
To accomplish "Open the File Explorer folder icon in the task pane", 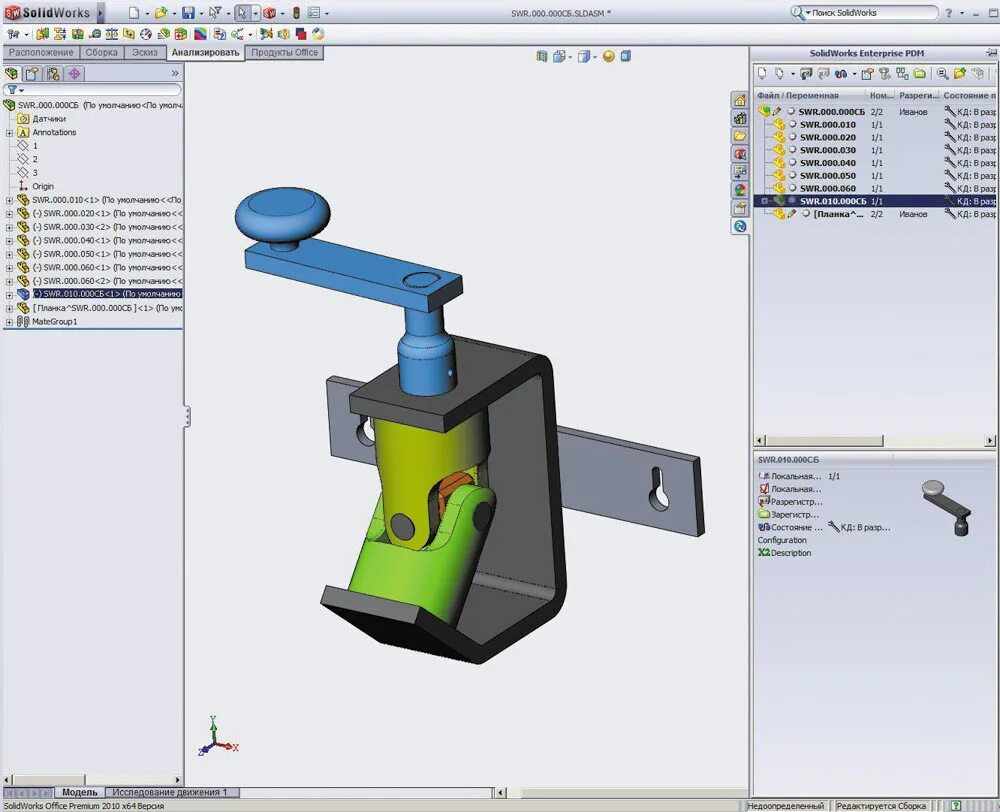I will point(740,136).
